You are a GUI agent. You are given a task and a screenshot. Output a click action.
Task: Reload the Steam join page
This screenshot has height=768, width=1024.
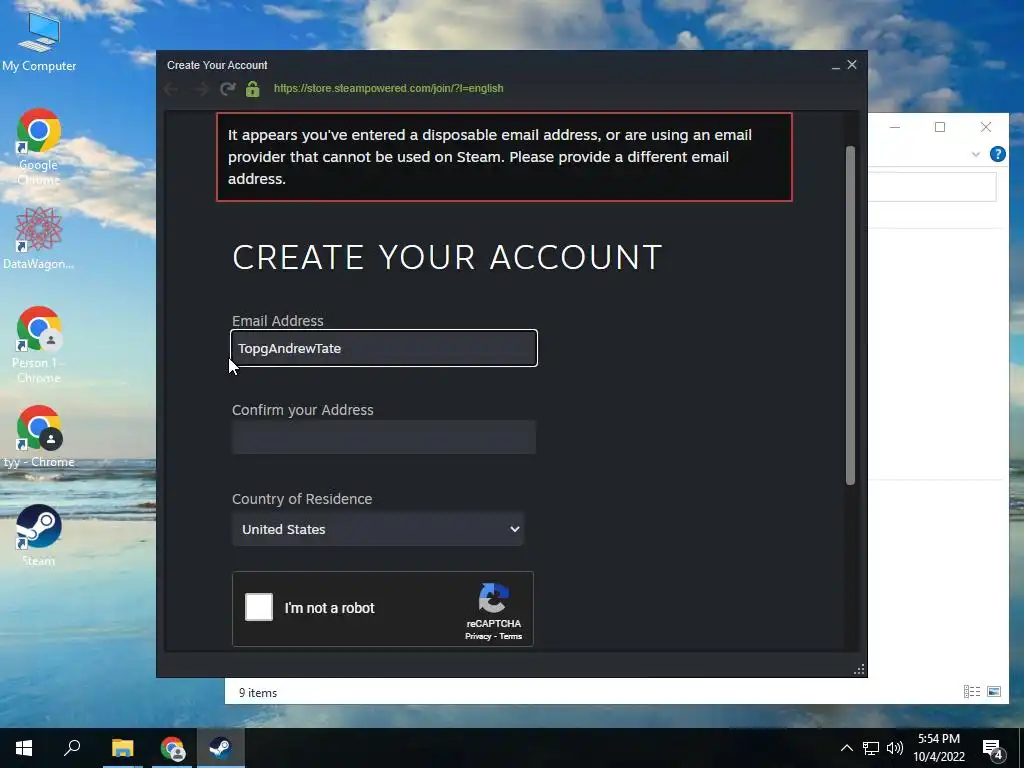pyautogui.click(x=227, y=89)
